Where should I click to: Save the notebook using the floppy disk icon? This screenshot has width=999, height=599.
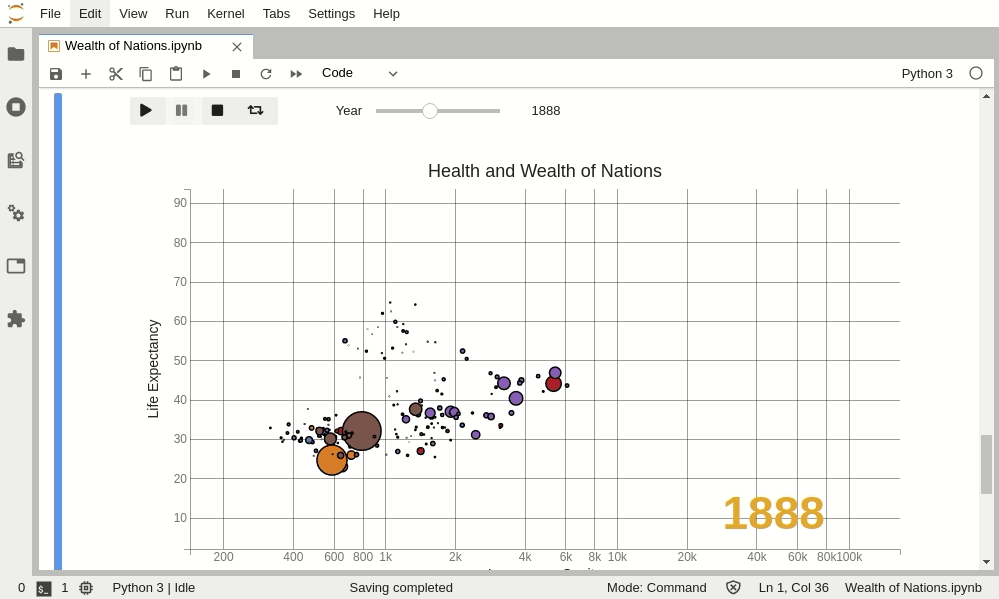[56, 73]
